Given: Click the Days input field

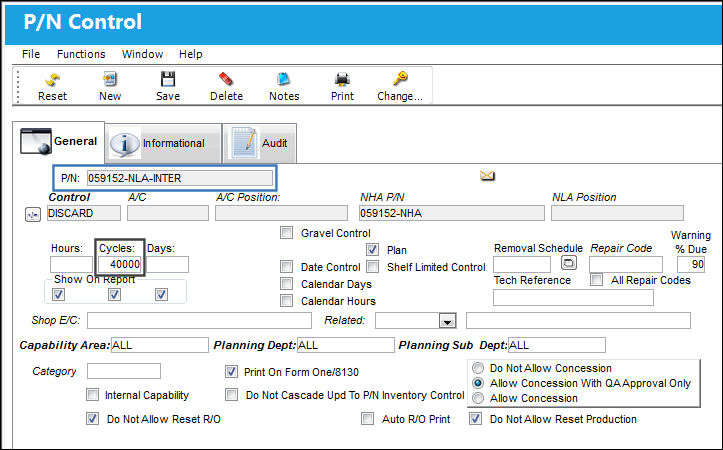Looking at the screenshot, I should coord(167,264).
